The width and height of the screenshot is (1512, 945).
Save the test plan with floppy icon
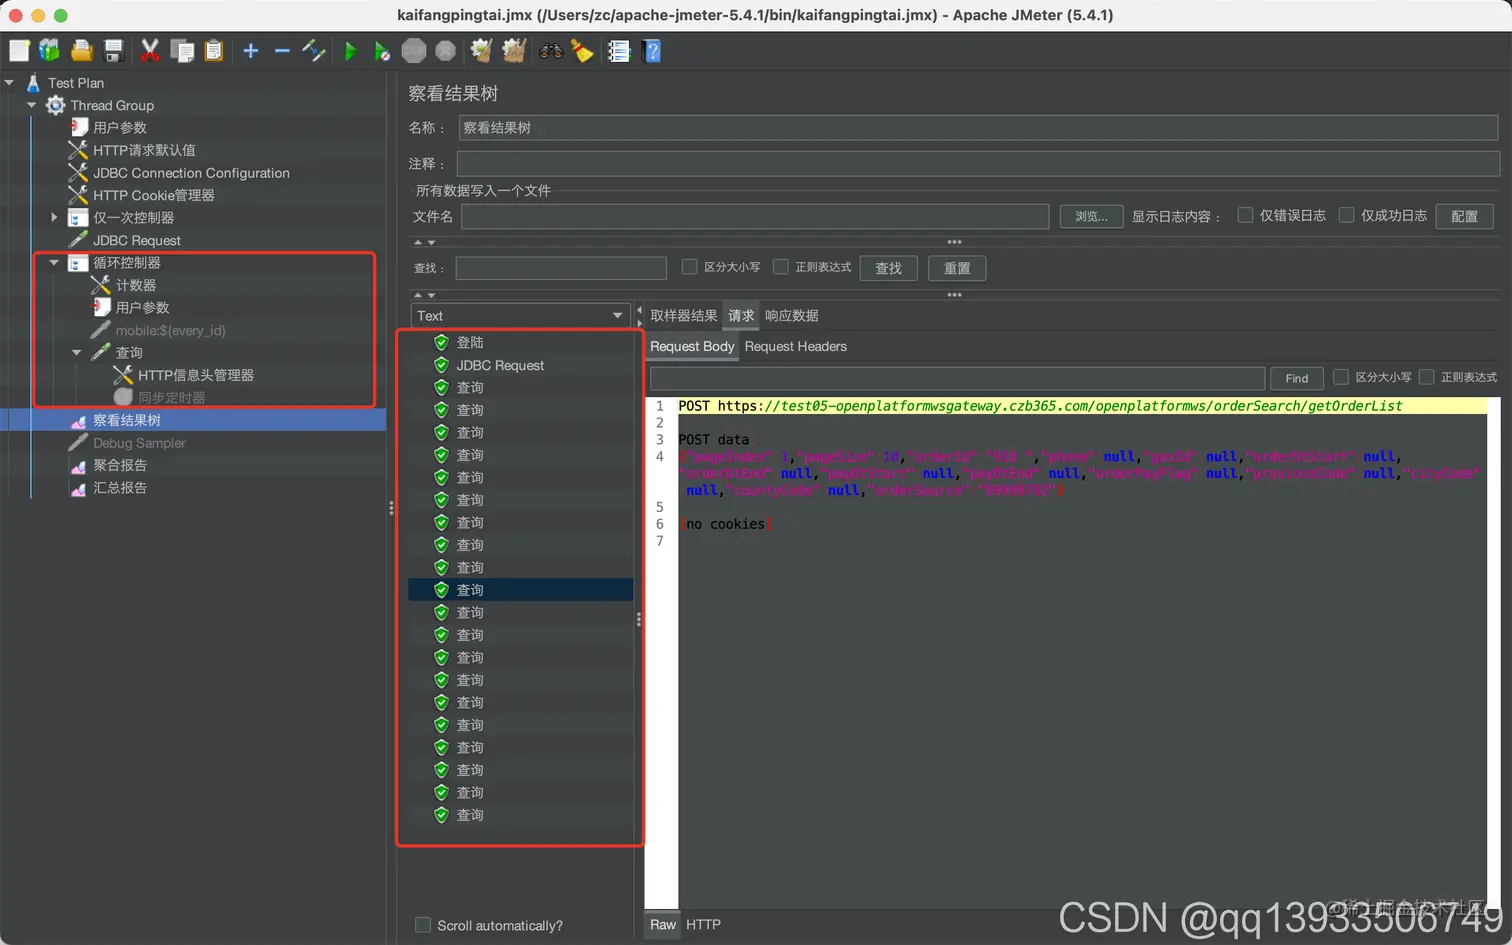(x=113, y=50)
